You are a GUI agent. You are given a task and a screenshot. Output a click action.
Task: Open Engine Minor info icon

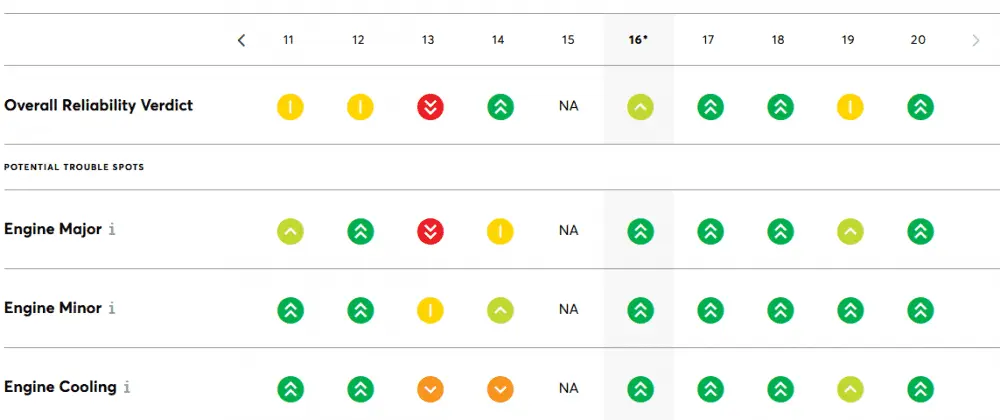pos(112,308)
